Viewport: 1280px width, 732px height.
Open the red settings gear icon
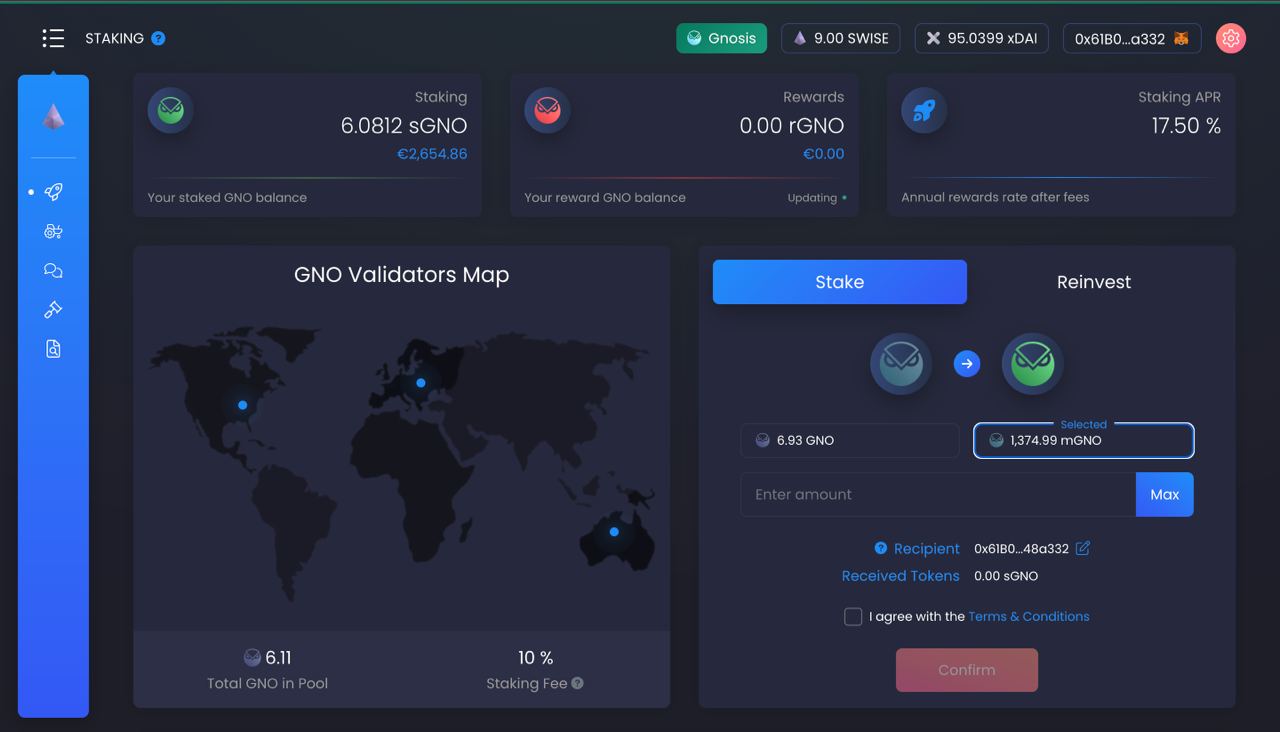coord(1231,38)
